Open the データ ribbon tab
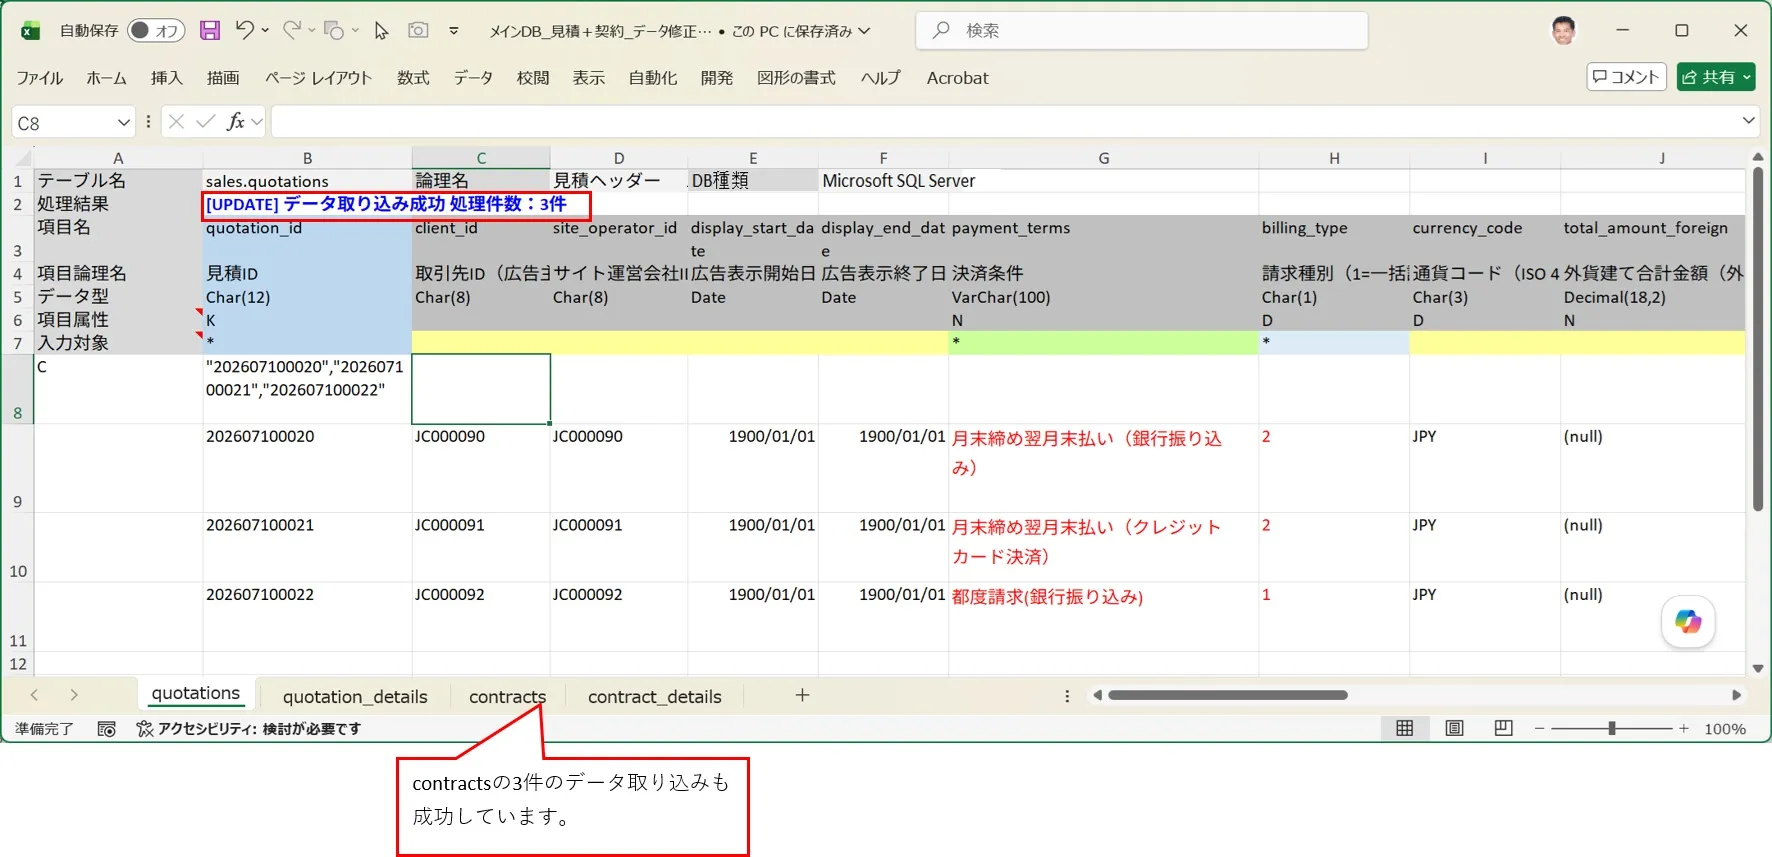This screenshot has height=857, width=1772. pyautogui.click(x=473, y=78)
